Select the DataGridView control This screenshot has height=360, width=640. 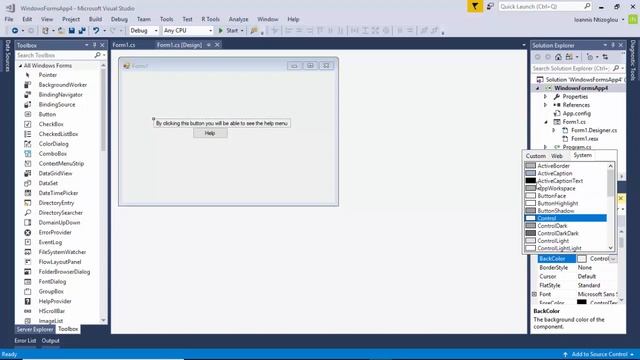pos(55,173)
